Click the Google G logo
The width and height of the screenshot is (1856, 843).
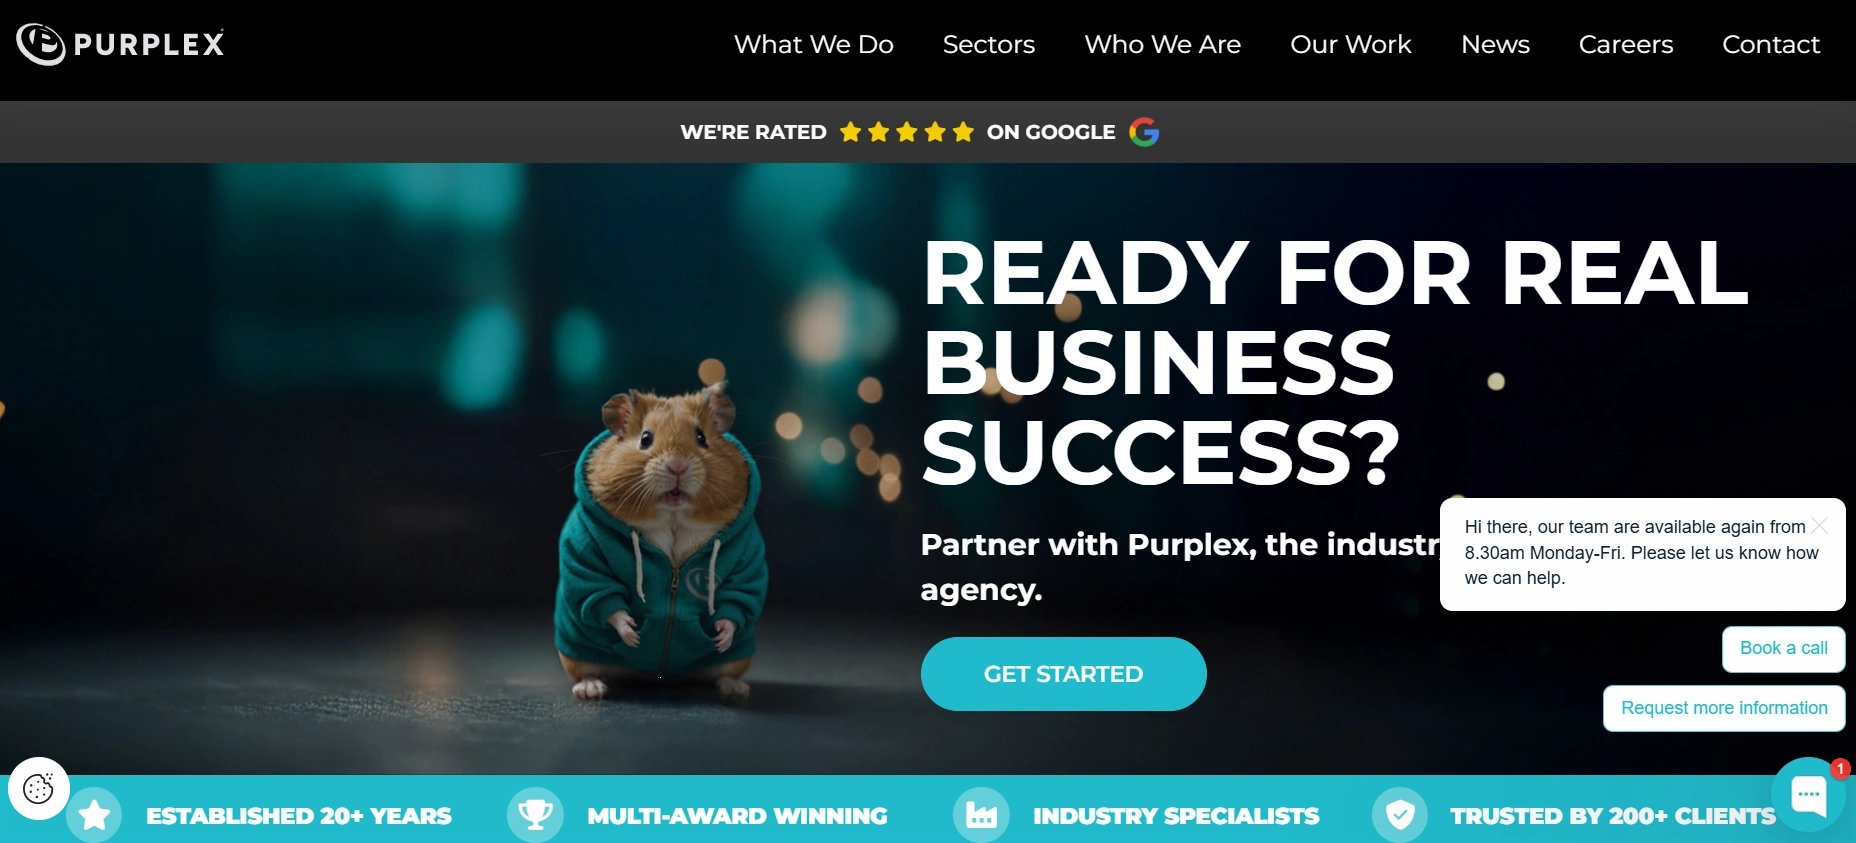(x=1144, y=132)
